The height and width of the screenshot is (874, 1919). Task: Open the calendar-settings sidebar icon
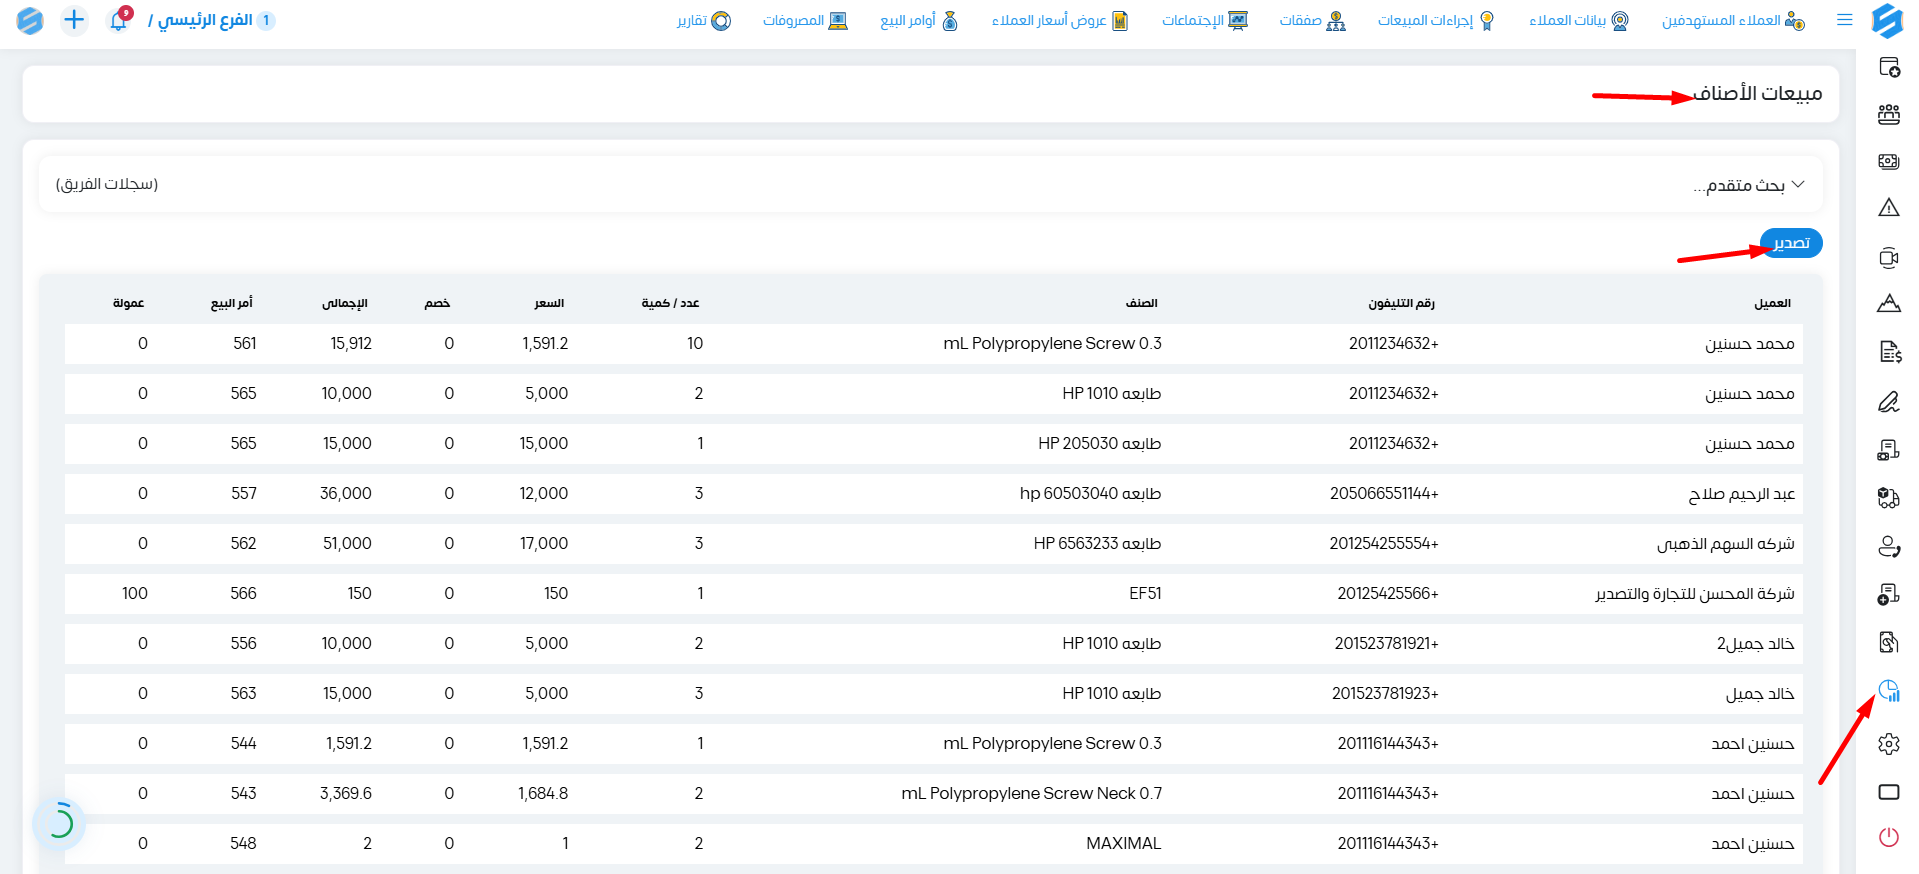[x=1889, y=67]
